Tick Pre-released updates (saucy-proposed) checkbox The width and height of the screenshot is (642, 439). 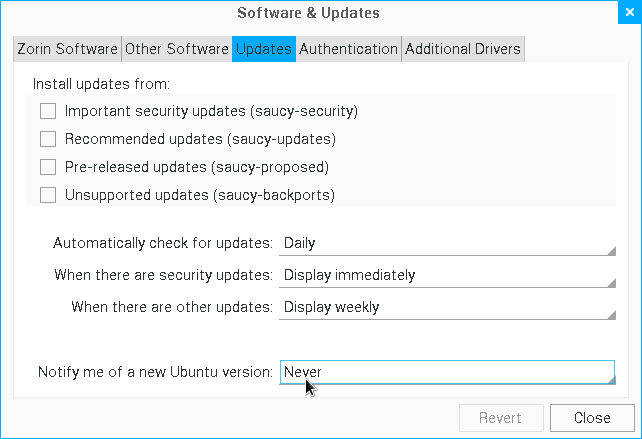[x=48, y=167]
